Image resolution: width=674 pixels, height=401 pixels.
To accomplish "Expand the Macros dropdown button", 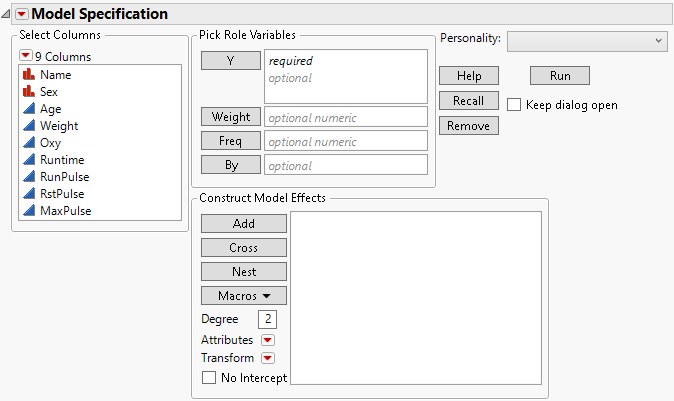I will [243, 296].
